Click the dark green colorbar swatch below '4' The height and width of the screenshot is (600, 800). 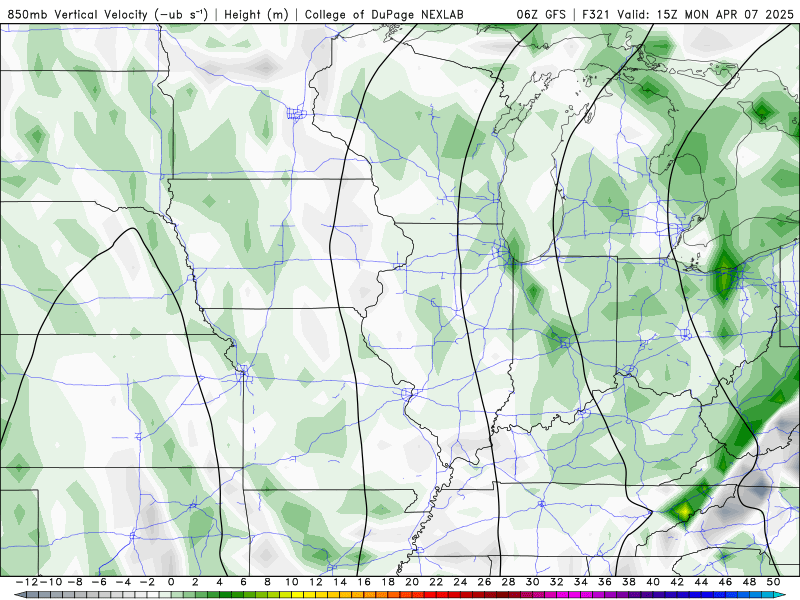[x=226, y=595]
